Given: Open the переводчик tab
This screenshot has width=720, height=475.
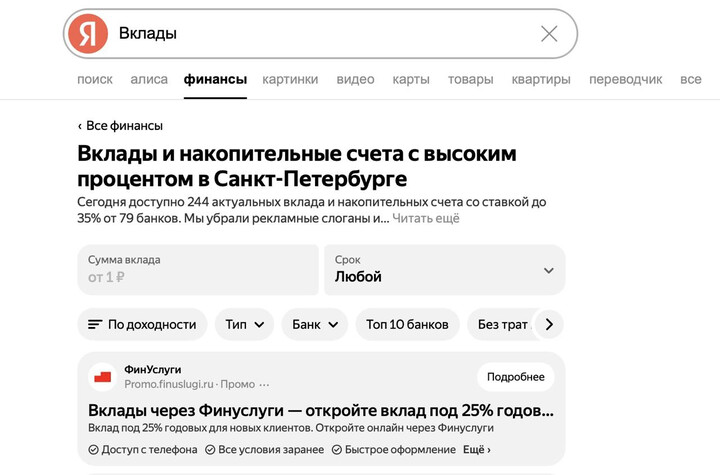Looking at the screenshot, I should point(625,80).
